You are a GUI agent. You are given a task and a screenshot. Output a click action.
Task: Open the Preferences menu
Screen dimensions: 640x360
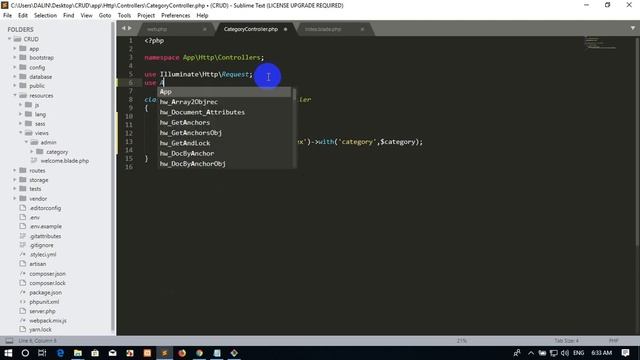coord(176,16)
